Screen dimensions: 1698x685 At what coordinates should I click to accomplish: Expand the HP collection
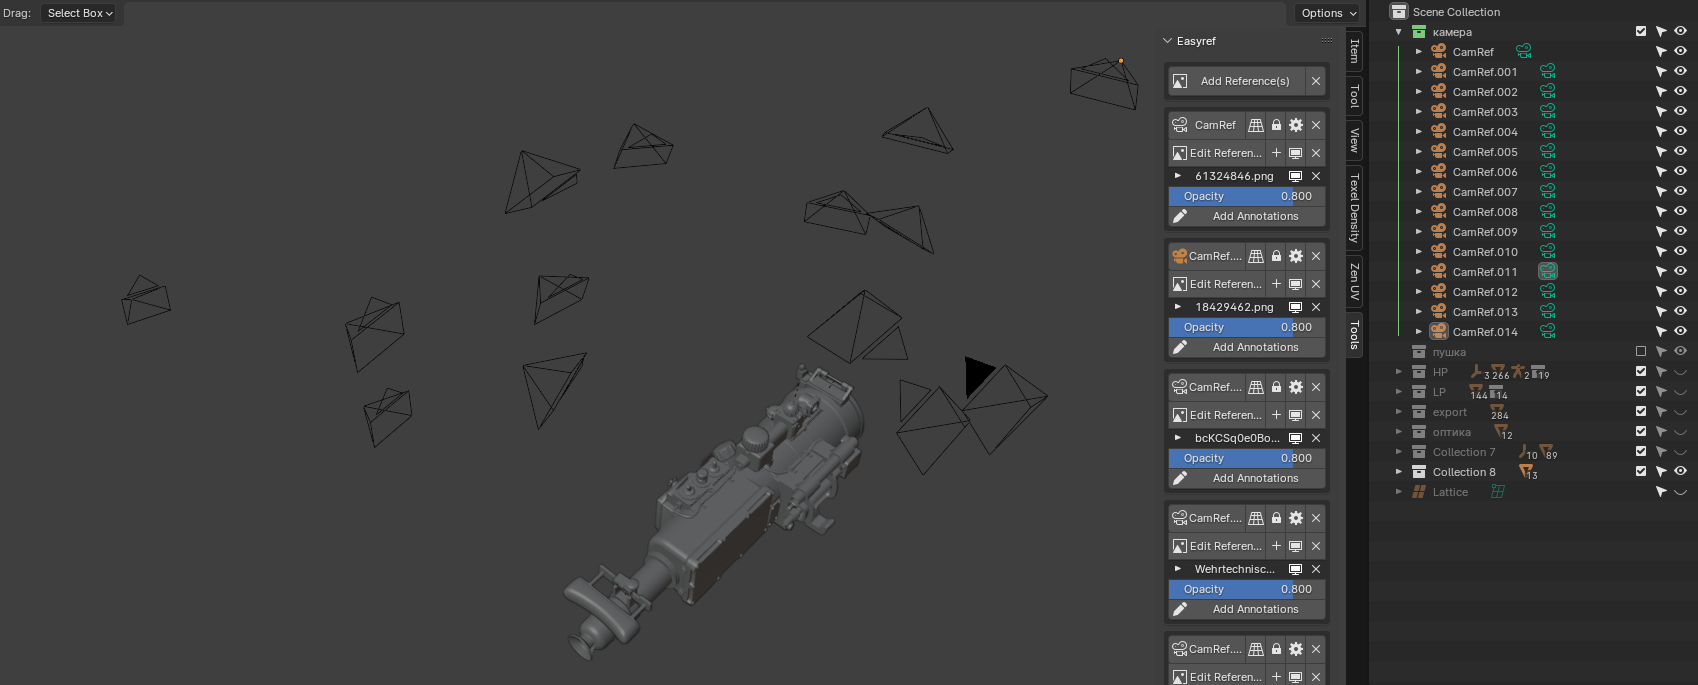(x=1399, y=372)
